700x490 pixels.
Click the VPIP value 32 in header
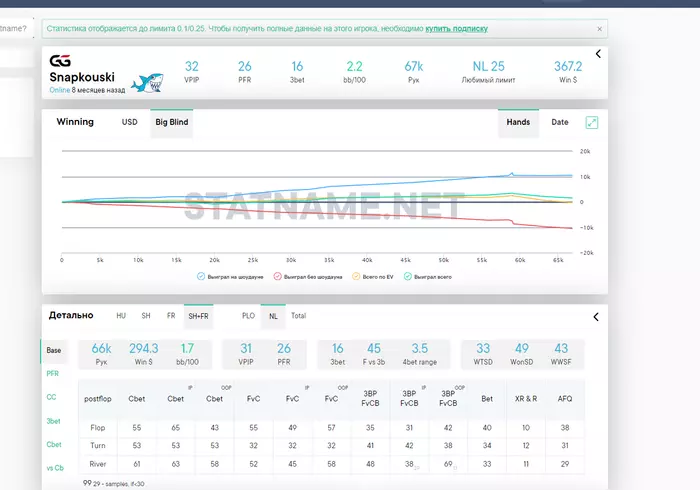[192, 66]
